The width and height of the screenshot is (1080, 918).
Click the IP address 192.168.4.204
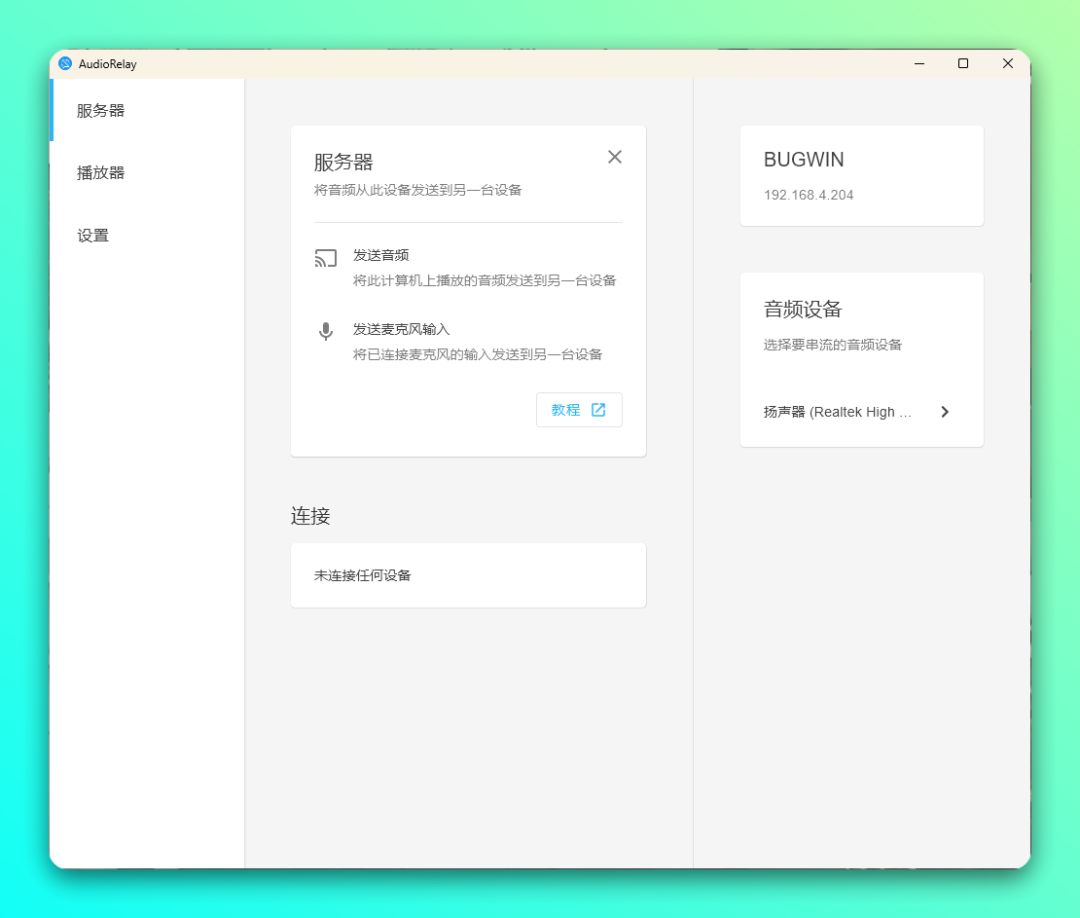tap(809, 195)
